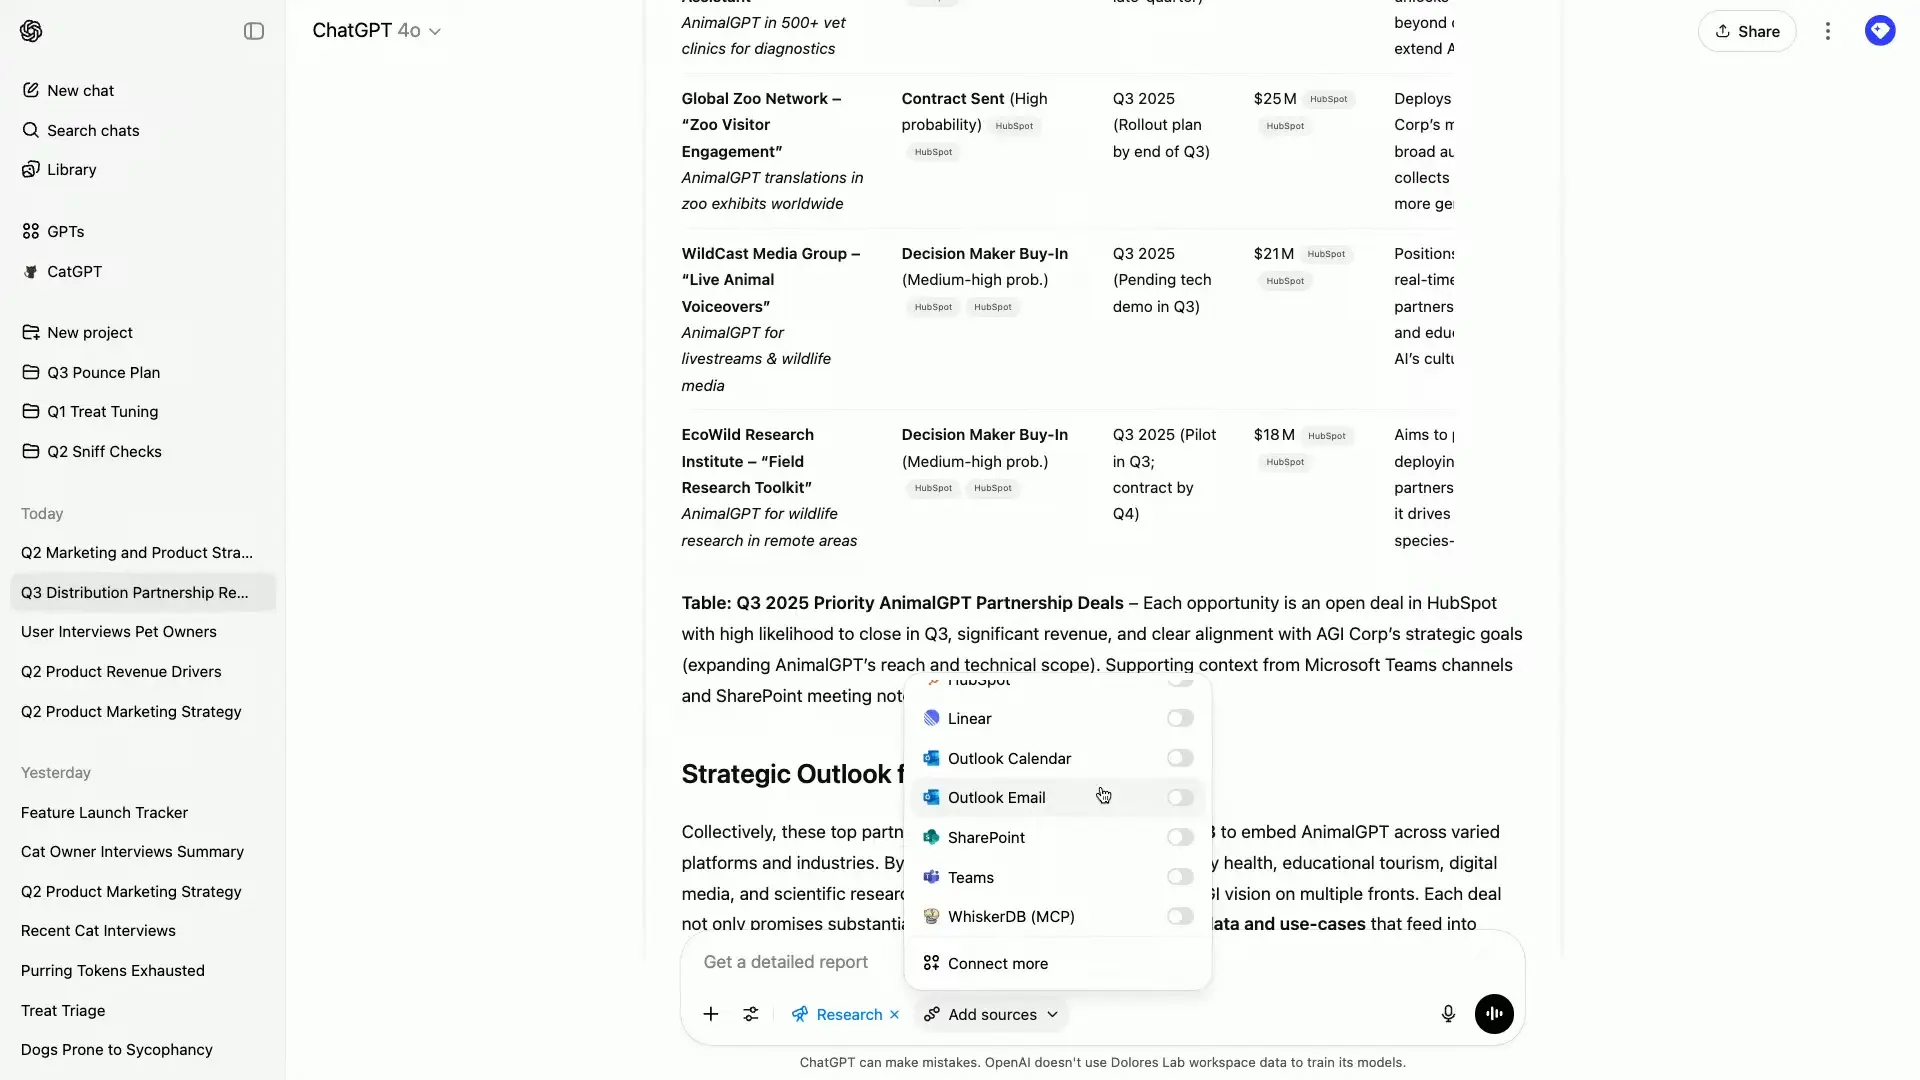Open the Q3 Pounce Plan project
This screenshot has height=1080, width=1920.
coord(103,372)
